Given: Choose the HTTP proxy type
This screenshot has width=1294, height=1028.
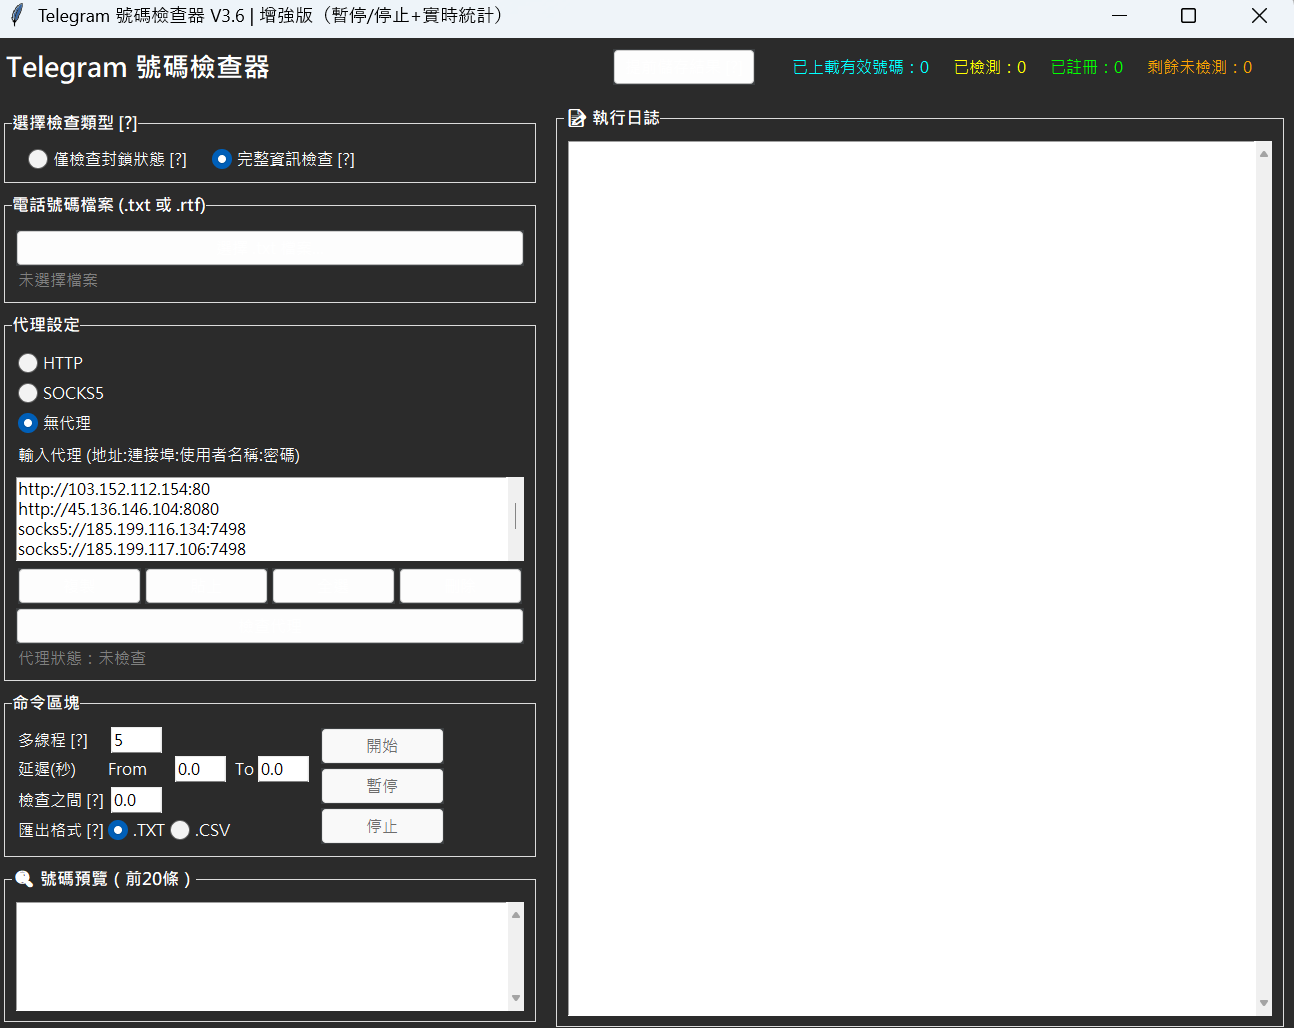Looking at the screenshot, I should coord(28,363).
